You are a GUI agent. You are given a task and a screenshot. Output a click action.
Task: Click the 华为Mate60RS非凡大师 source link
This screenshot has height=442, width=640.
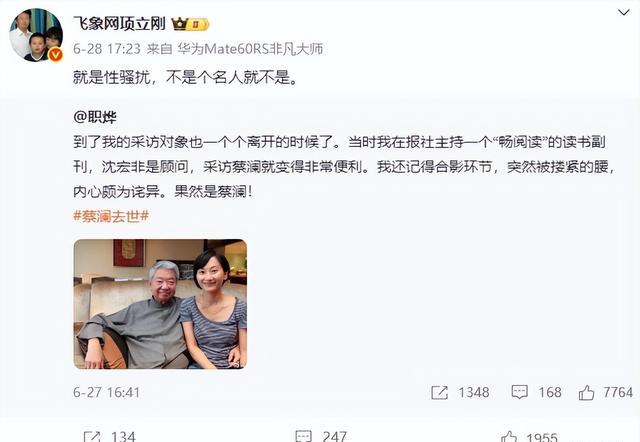[x=250, y=49]
